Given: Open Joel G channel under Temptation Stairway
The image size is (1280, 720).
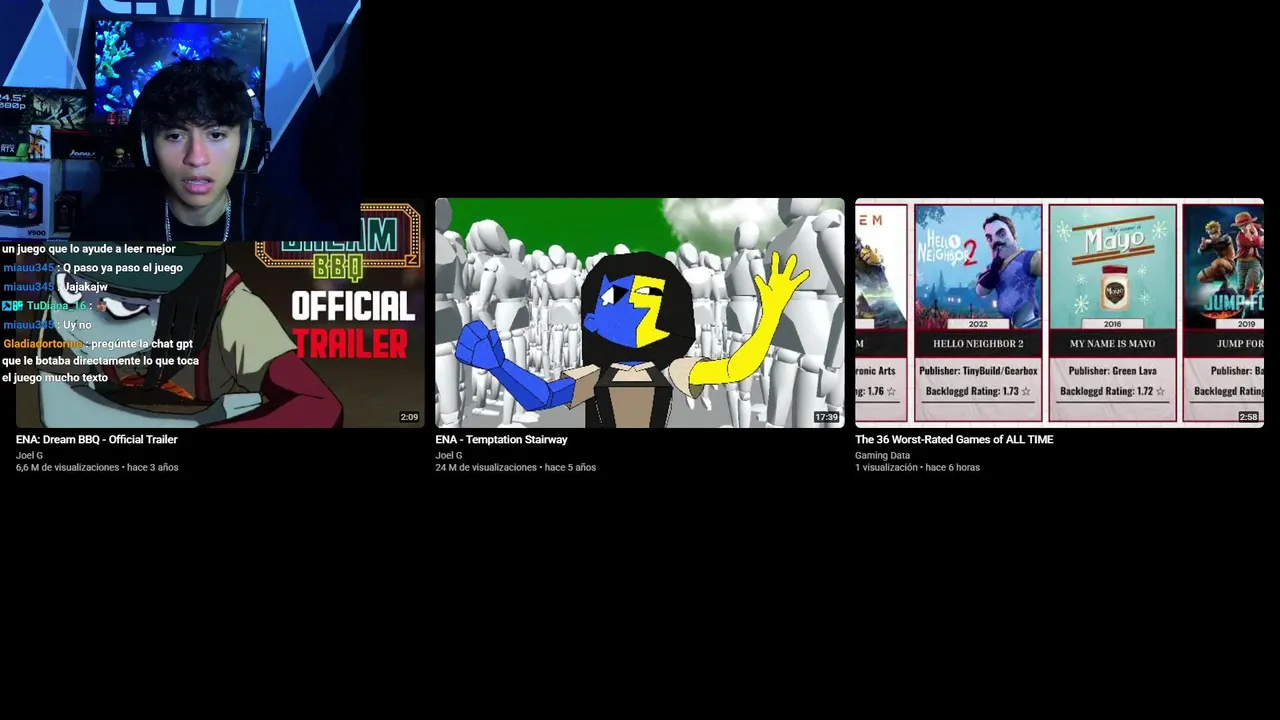Looking at the screenshot, I should point(449,456).
